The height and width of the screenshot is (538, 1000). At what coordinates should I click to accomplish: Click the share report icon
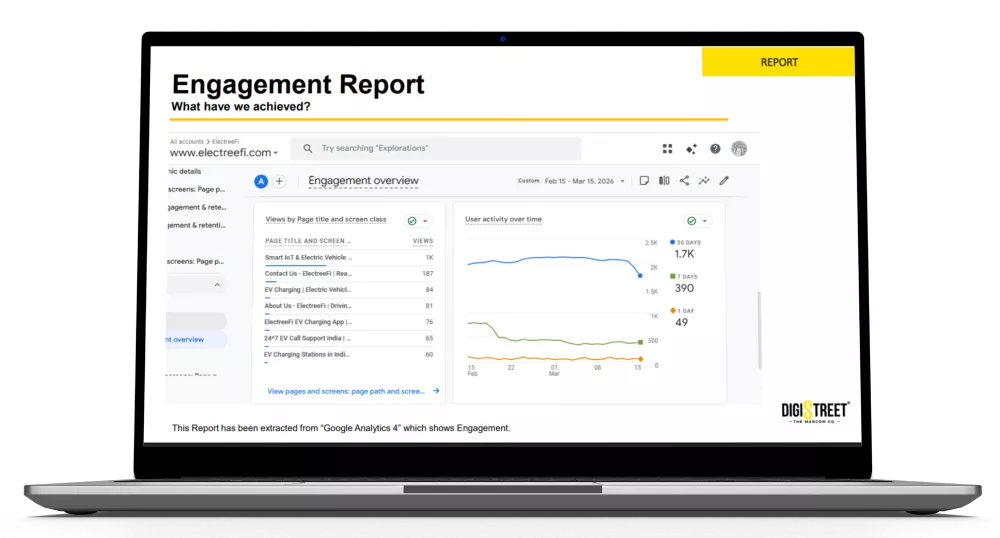pyautogui.click(x=684, y=181)
